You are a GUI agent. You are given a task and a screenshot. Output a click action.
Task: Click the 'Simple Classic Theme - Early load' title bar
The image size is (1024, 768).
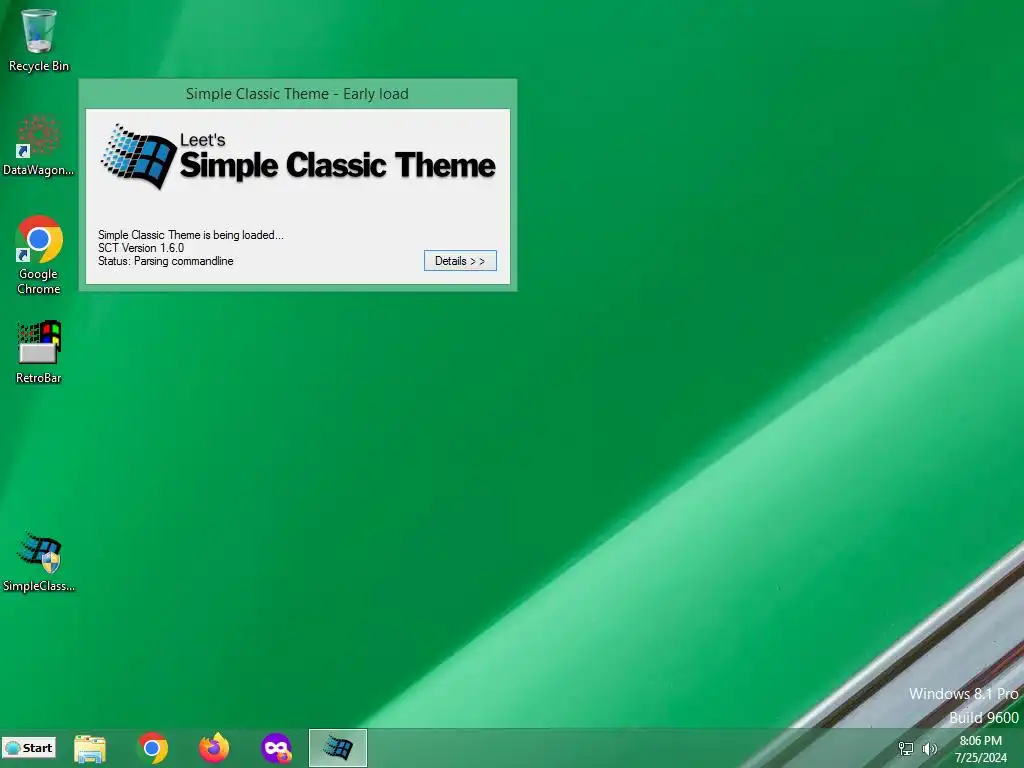coord(297,94)
